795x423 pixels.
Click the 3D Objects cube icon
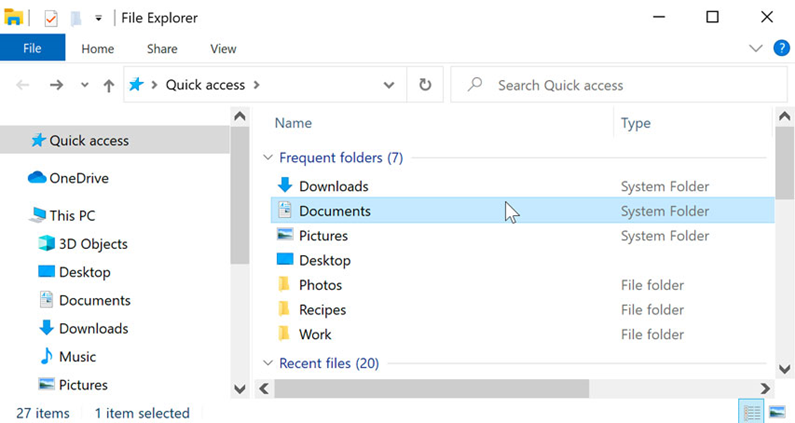click(x=47, y=243)
